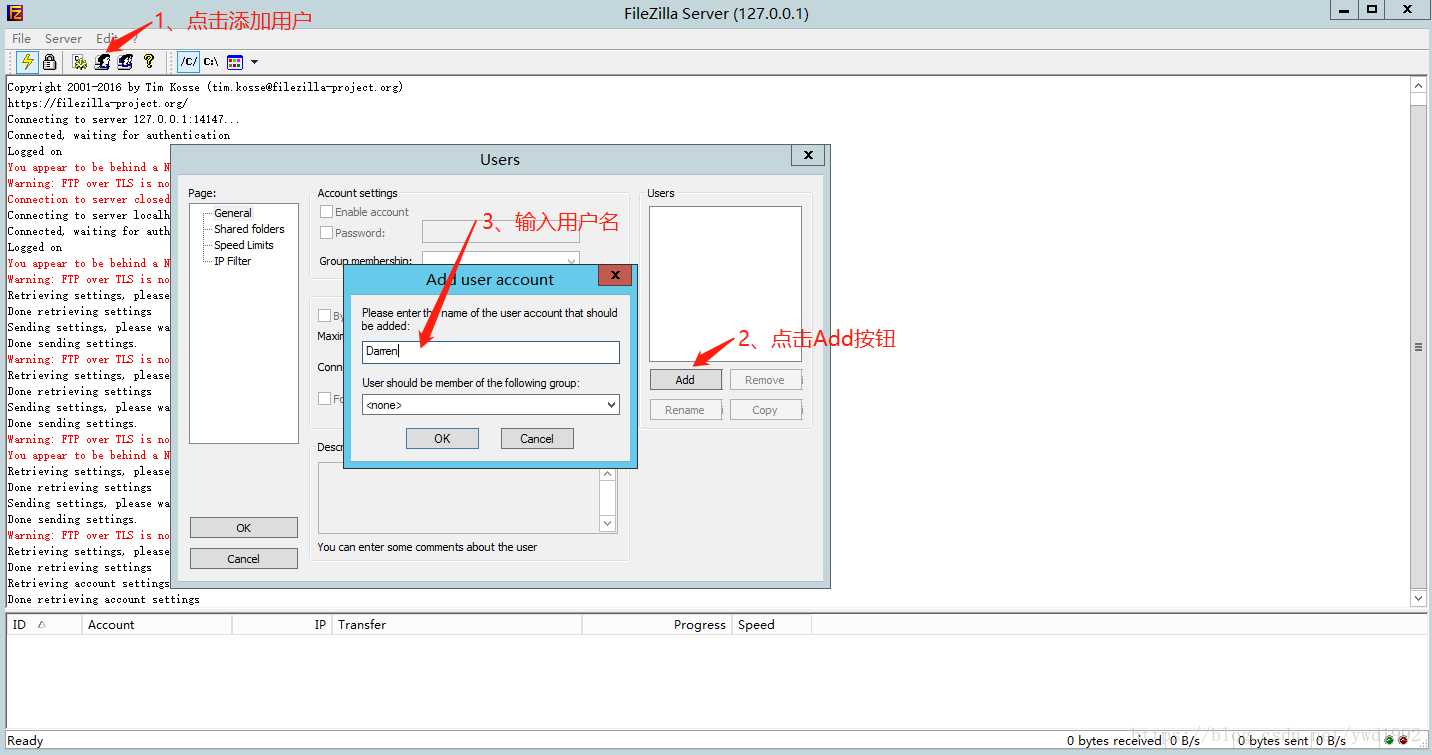Click the 0 bytes received status text
The width and height of the screenshot is (1432, 755).
point(1114,741)
